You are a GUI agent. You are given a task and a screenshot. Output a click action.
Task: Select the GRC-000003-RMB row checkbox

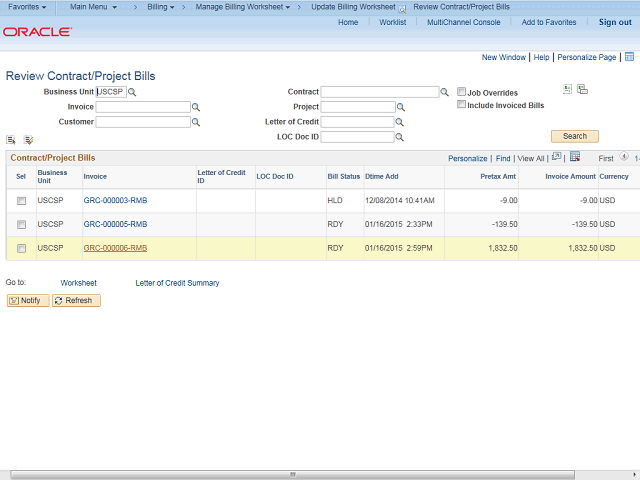click(x=21, y=201)
